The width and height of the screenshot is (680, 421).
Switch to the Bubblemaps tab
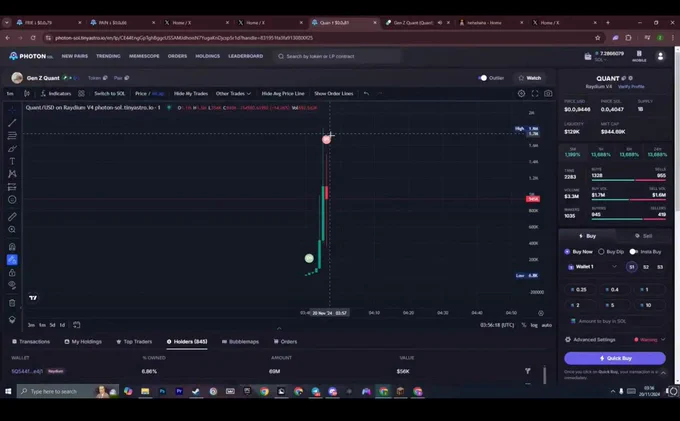click(240, 342)
